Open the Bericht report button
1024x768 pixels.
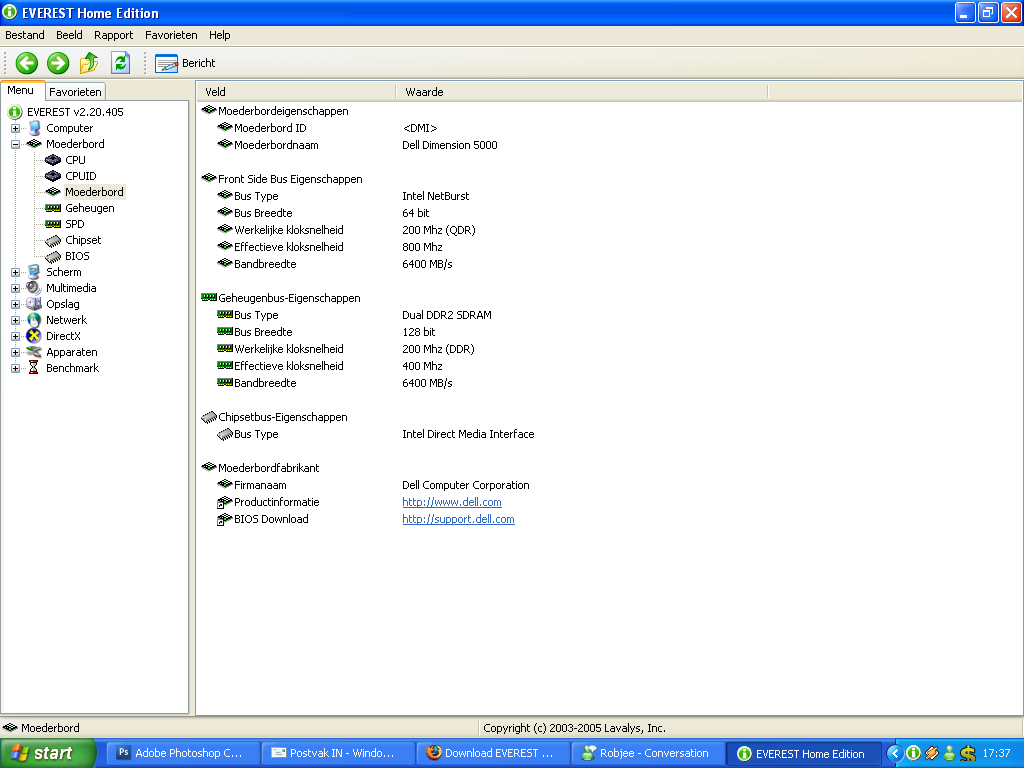click(x=185, y=63)
